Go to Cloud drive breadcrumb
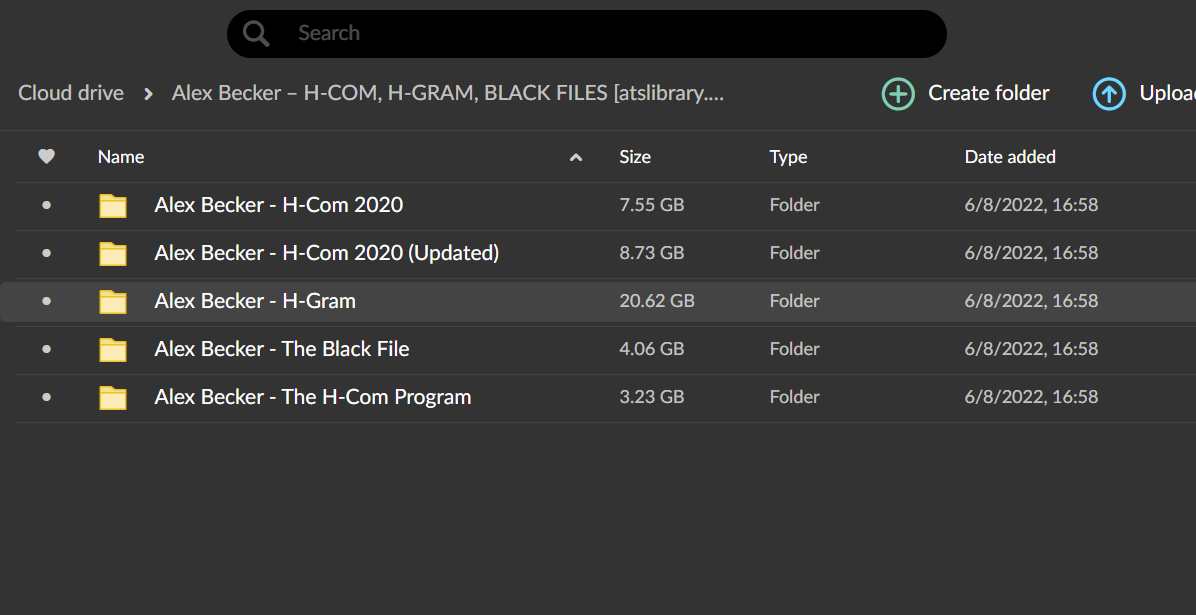 click(71, 93)
